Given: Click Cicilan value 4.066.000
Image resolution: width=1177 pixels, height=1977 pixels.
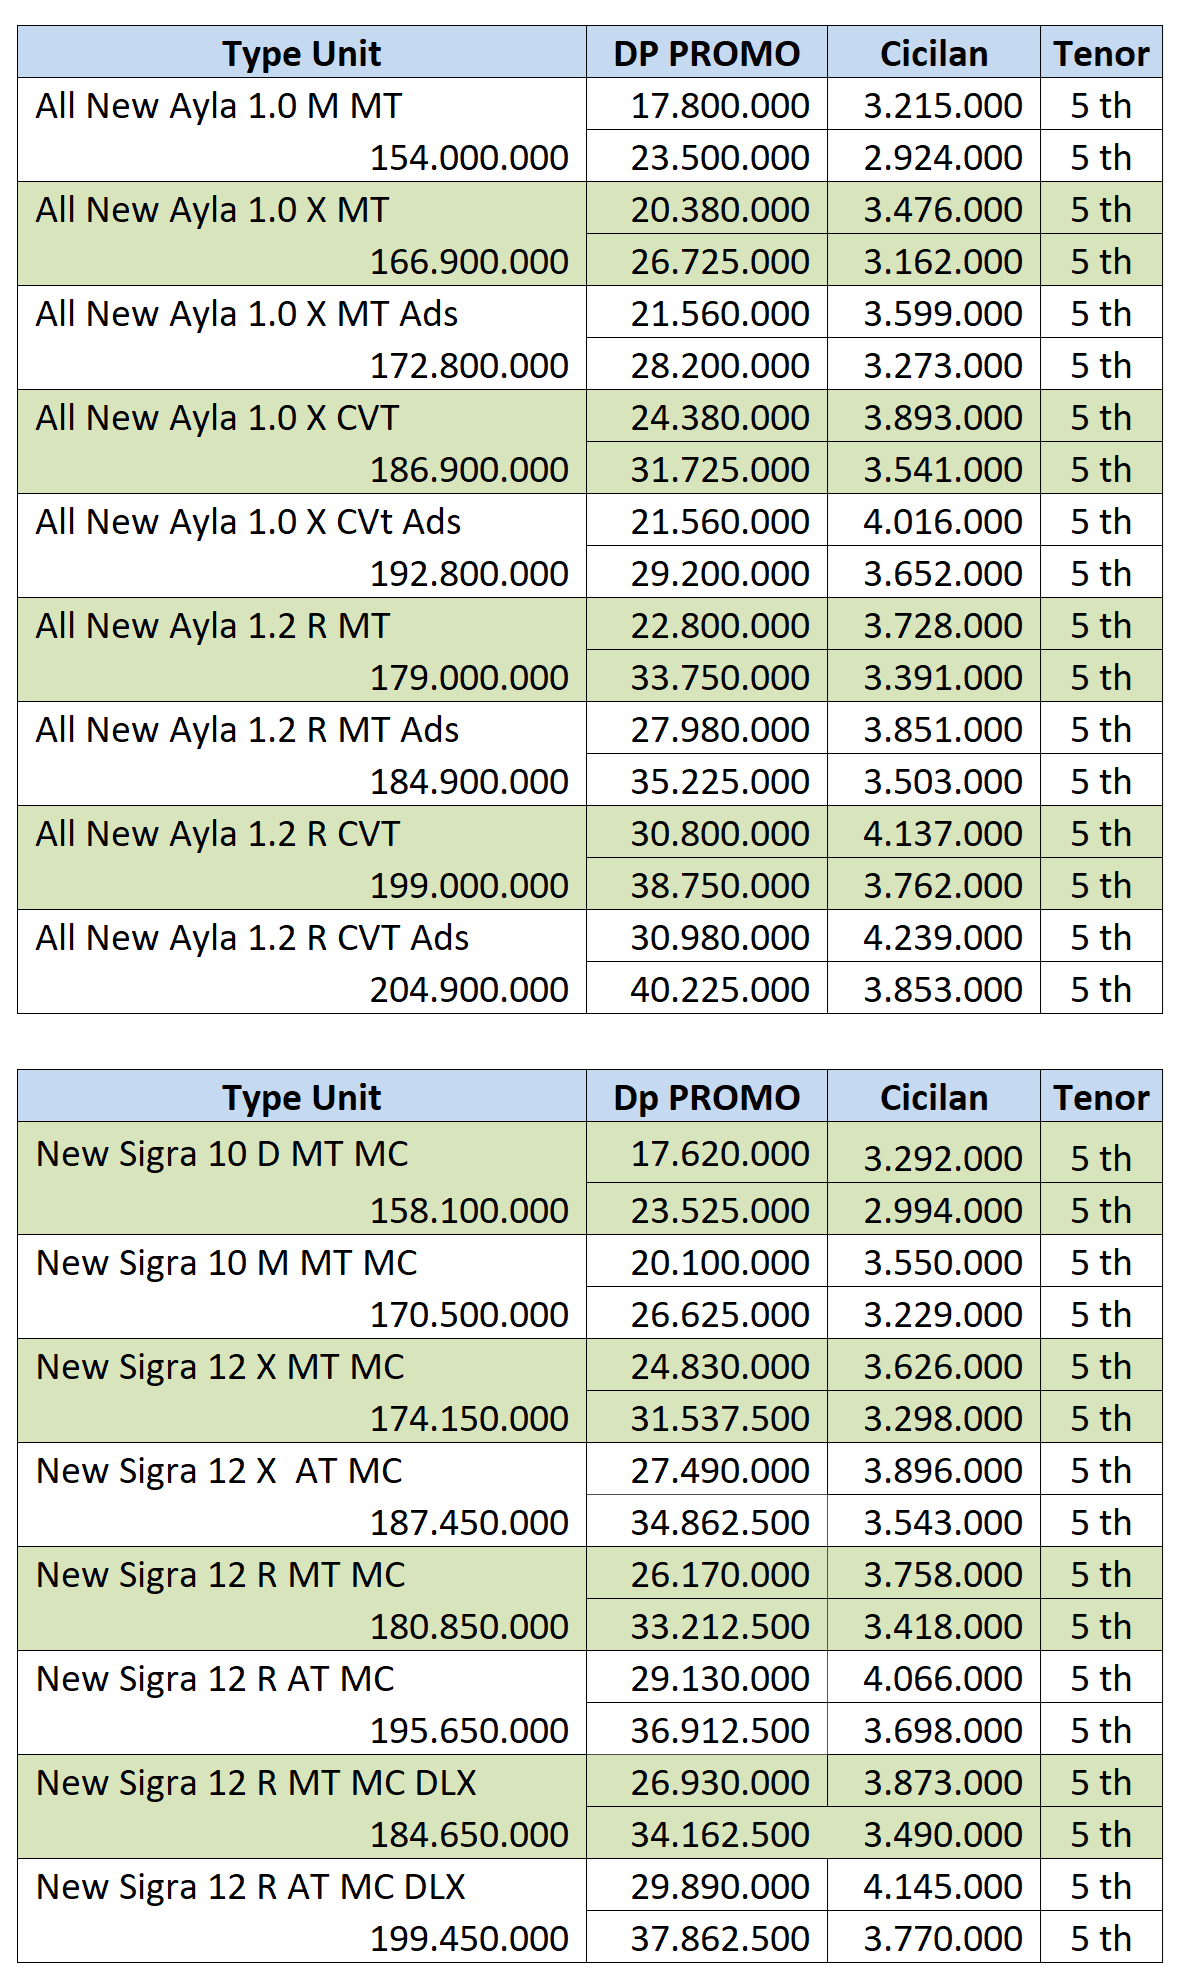Looking at the screenshot, I should [x=943, y=1678].
